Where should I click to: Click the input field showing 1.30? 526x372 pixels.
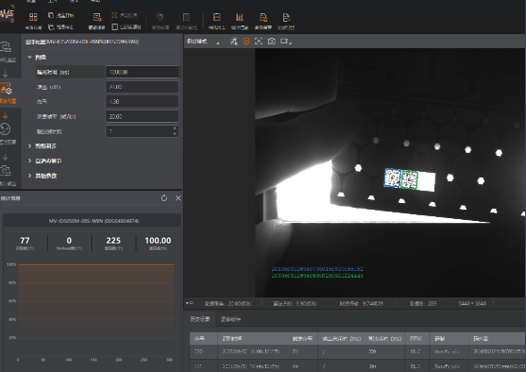(142, 102)
